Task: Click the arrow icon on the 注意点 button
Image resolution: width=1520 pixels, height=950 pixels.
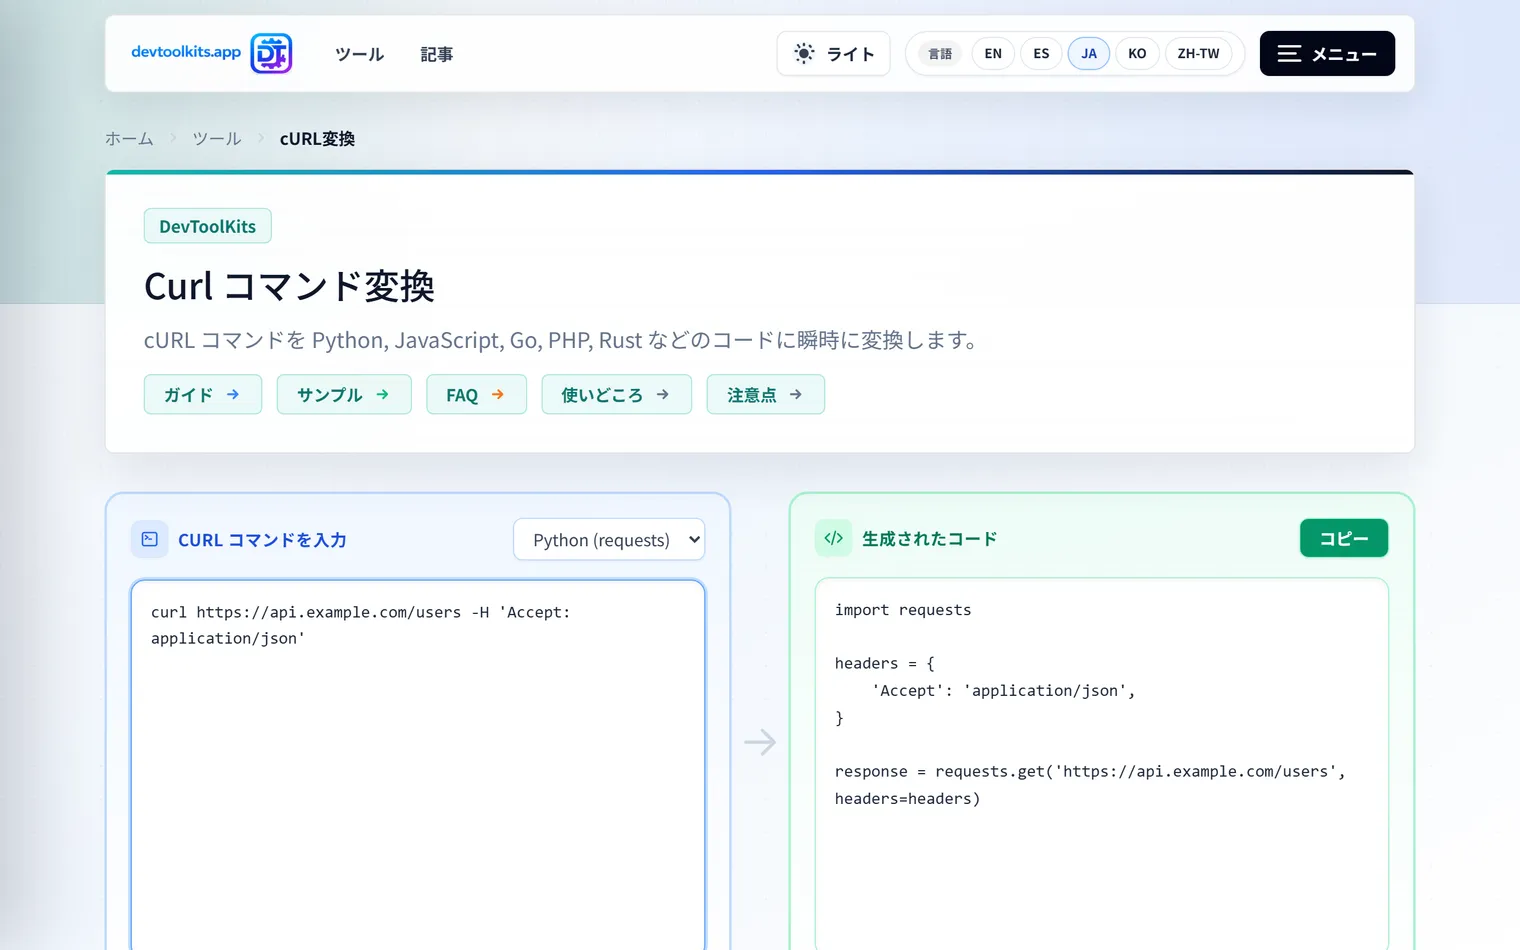Action: point(796,395)
